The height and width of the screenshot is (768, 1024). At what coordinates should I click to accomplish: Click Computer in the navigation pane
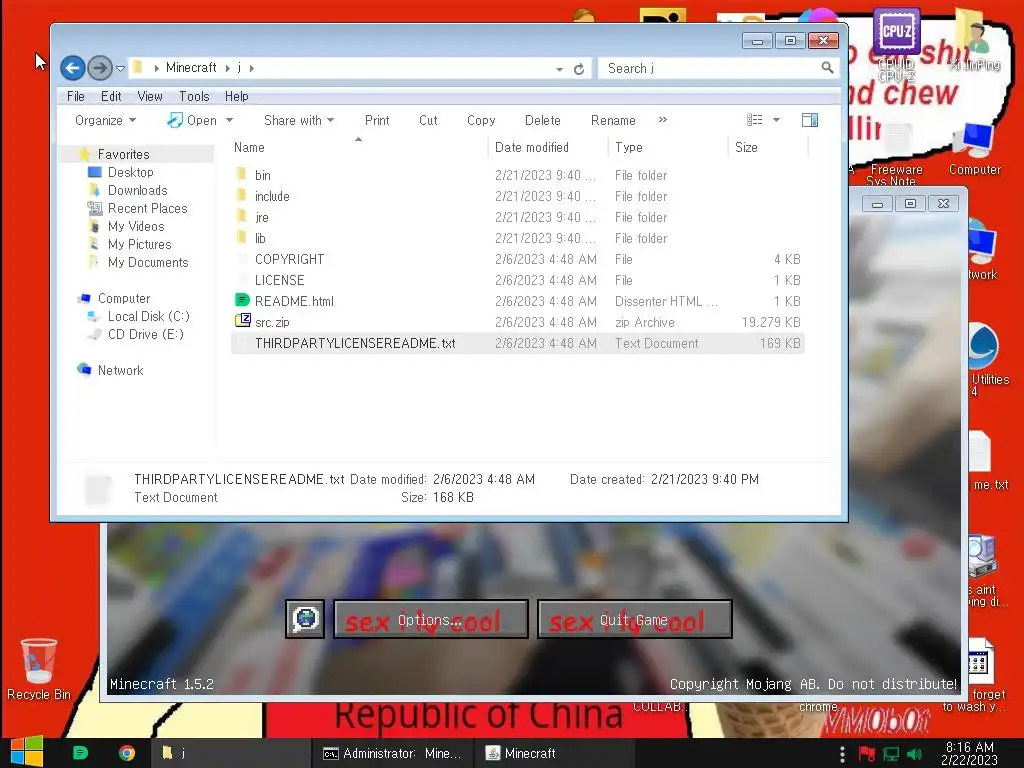point(123,298)
